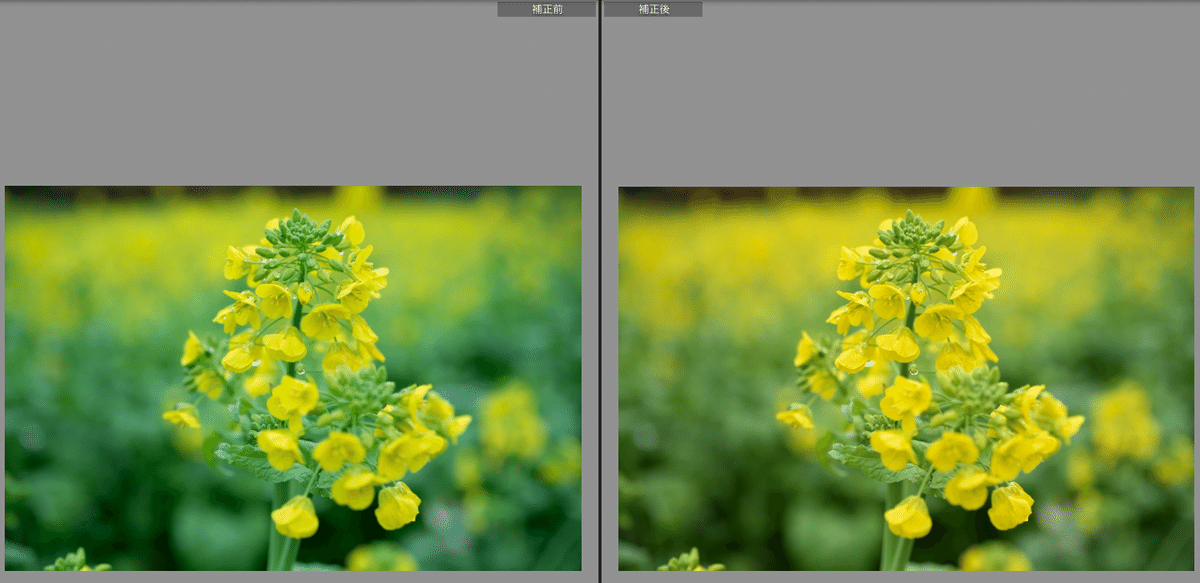
Task: Click the green bud cluster in the before photo
Action: [x=299, y=234]
